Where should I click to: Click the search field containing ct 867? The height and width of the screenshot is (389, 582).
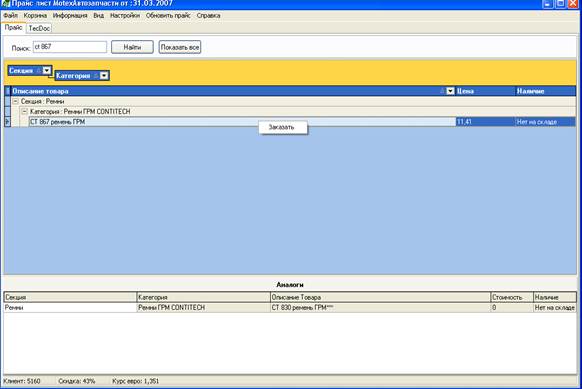pos(70,47)
